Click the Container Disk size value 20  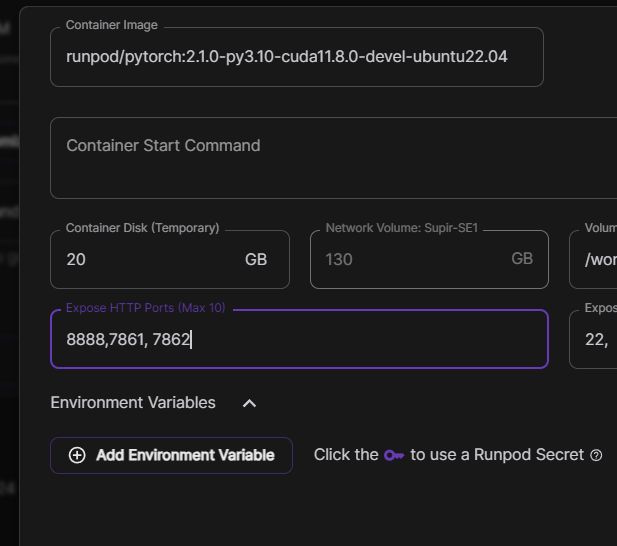[76, 259]
